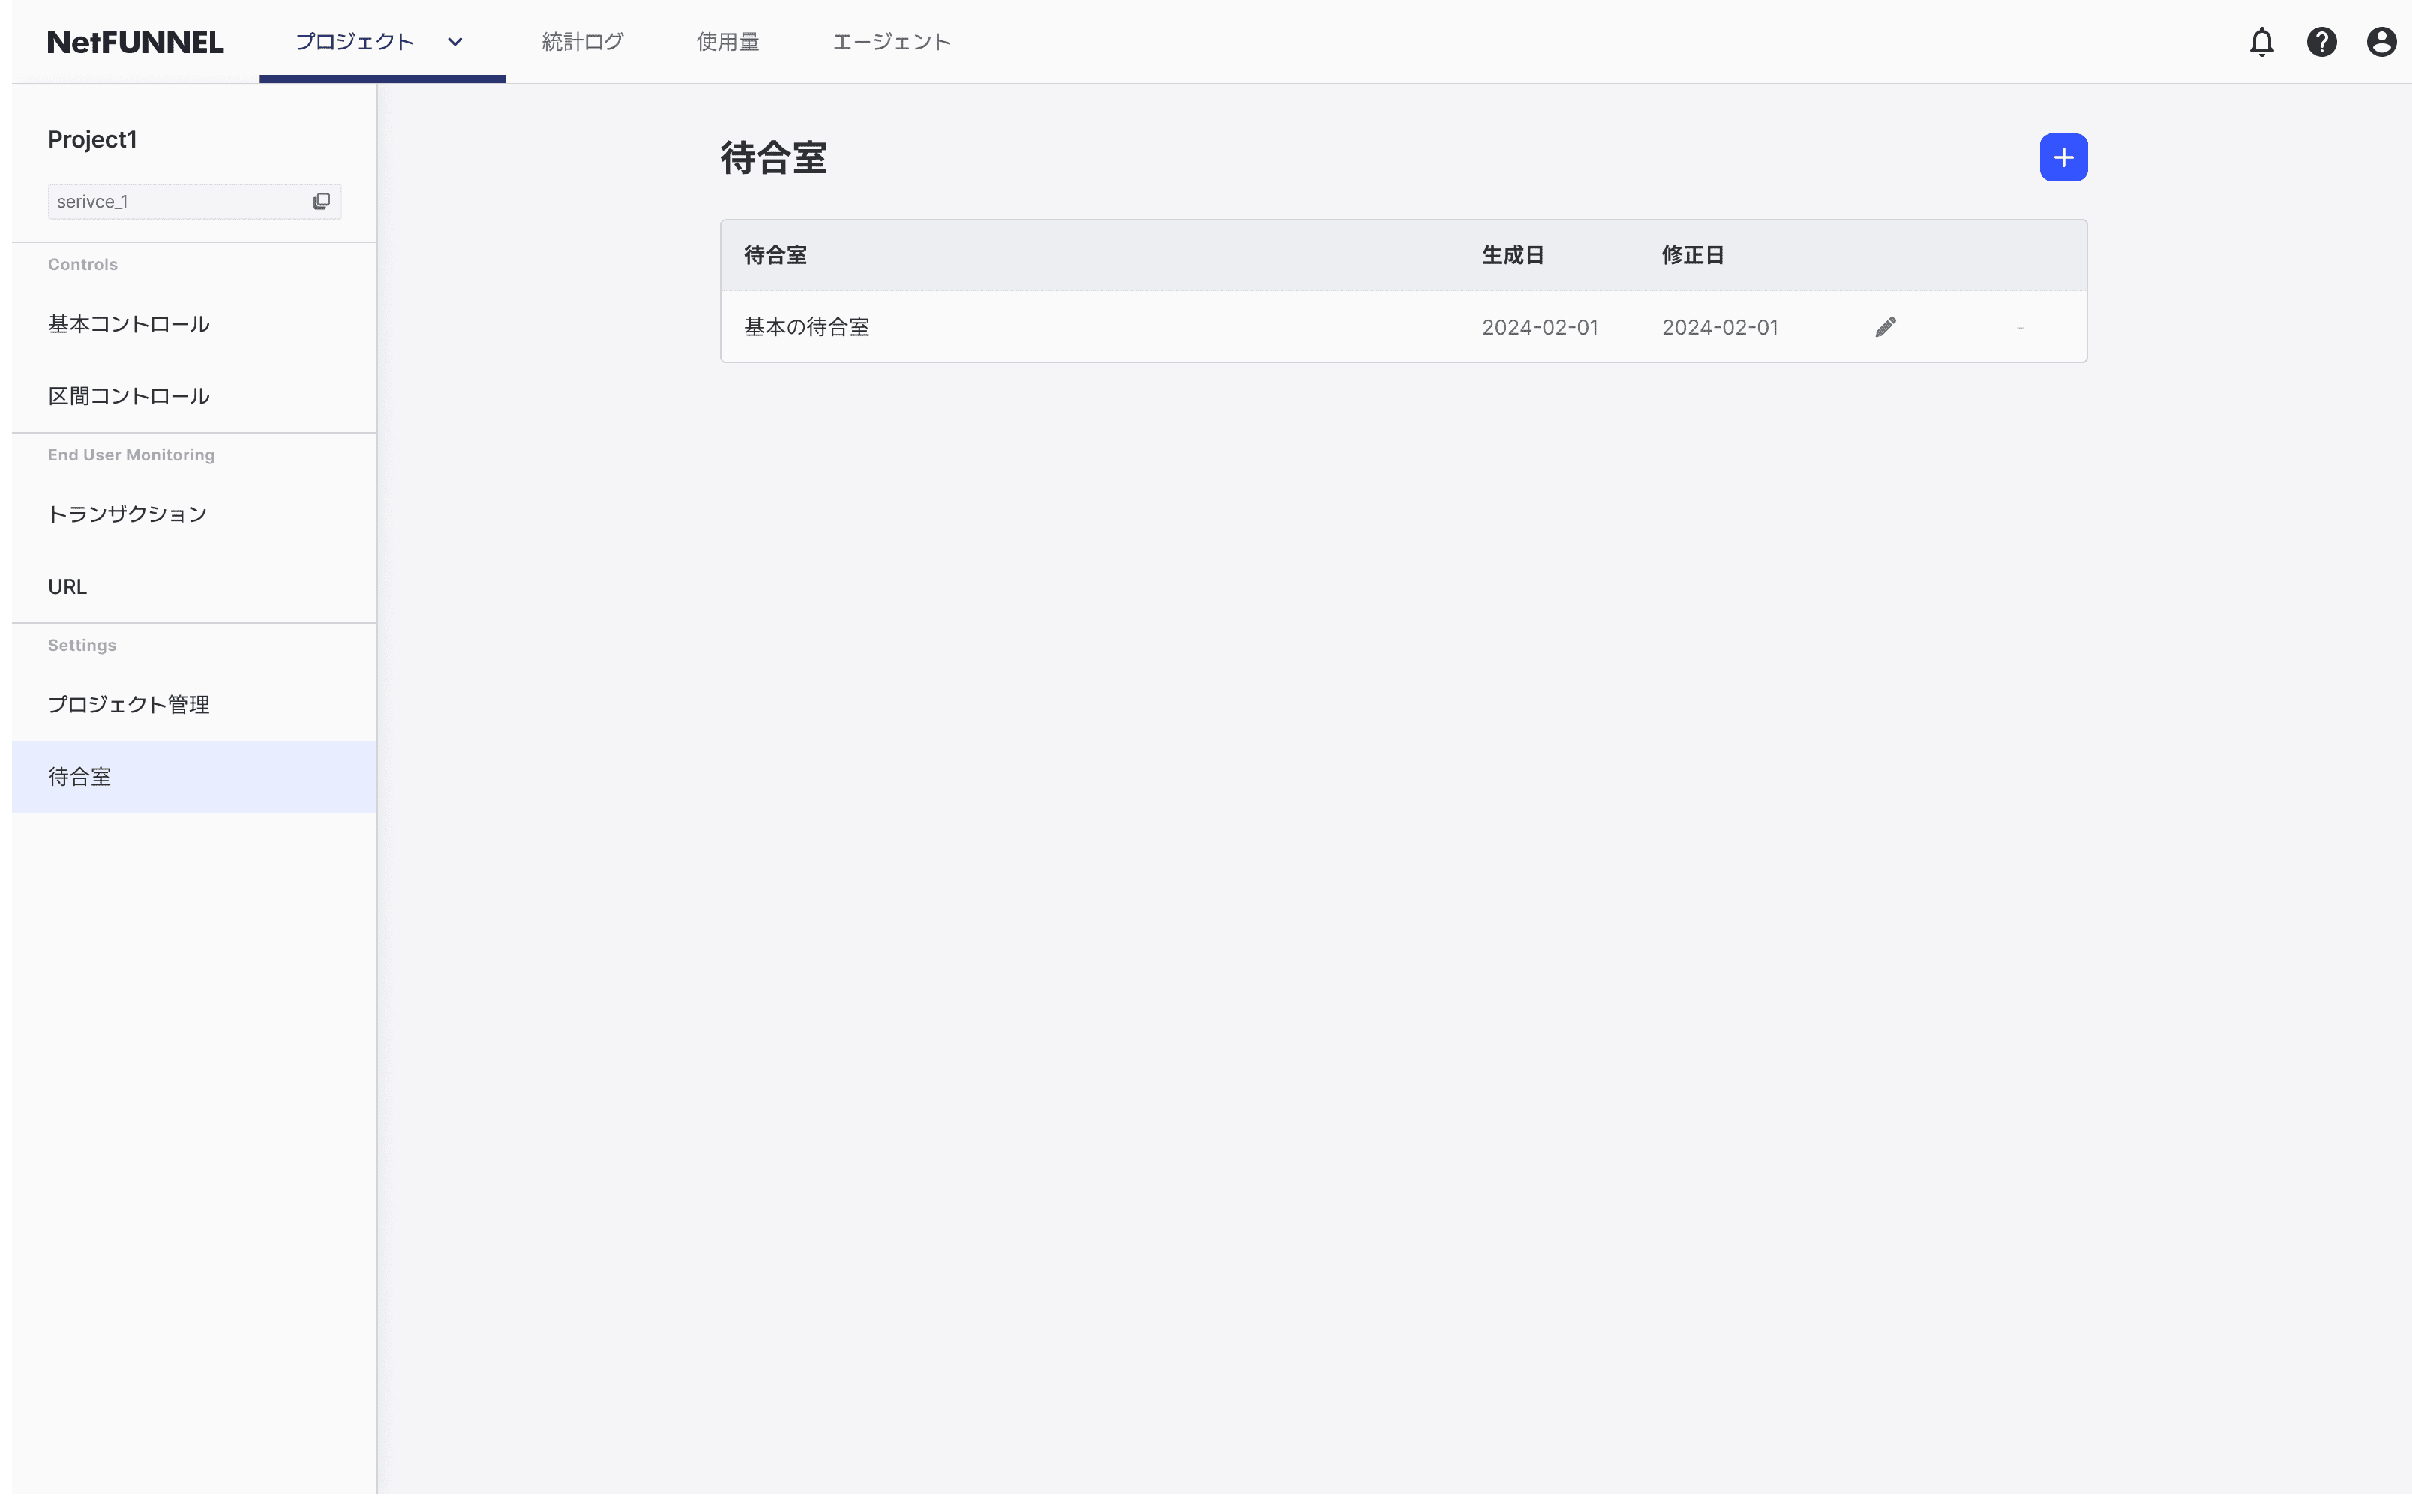Click 待合室 in the left sidebar
The width and height of the screenshot is (2412, 1512).
[80, 777]
